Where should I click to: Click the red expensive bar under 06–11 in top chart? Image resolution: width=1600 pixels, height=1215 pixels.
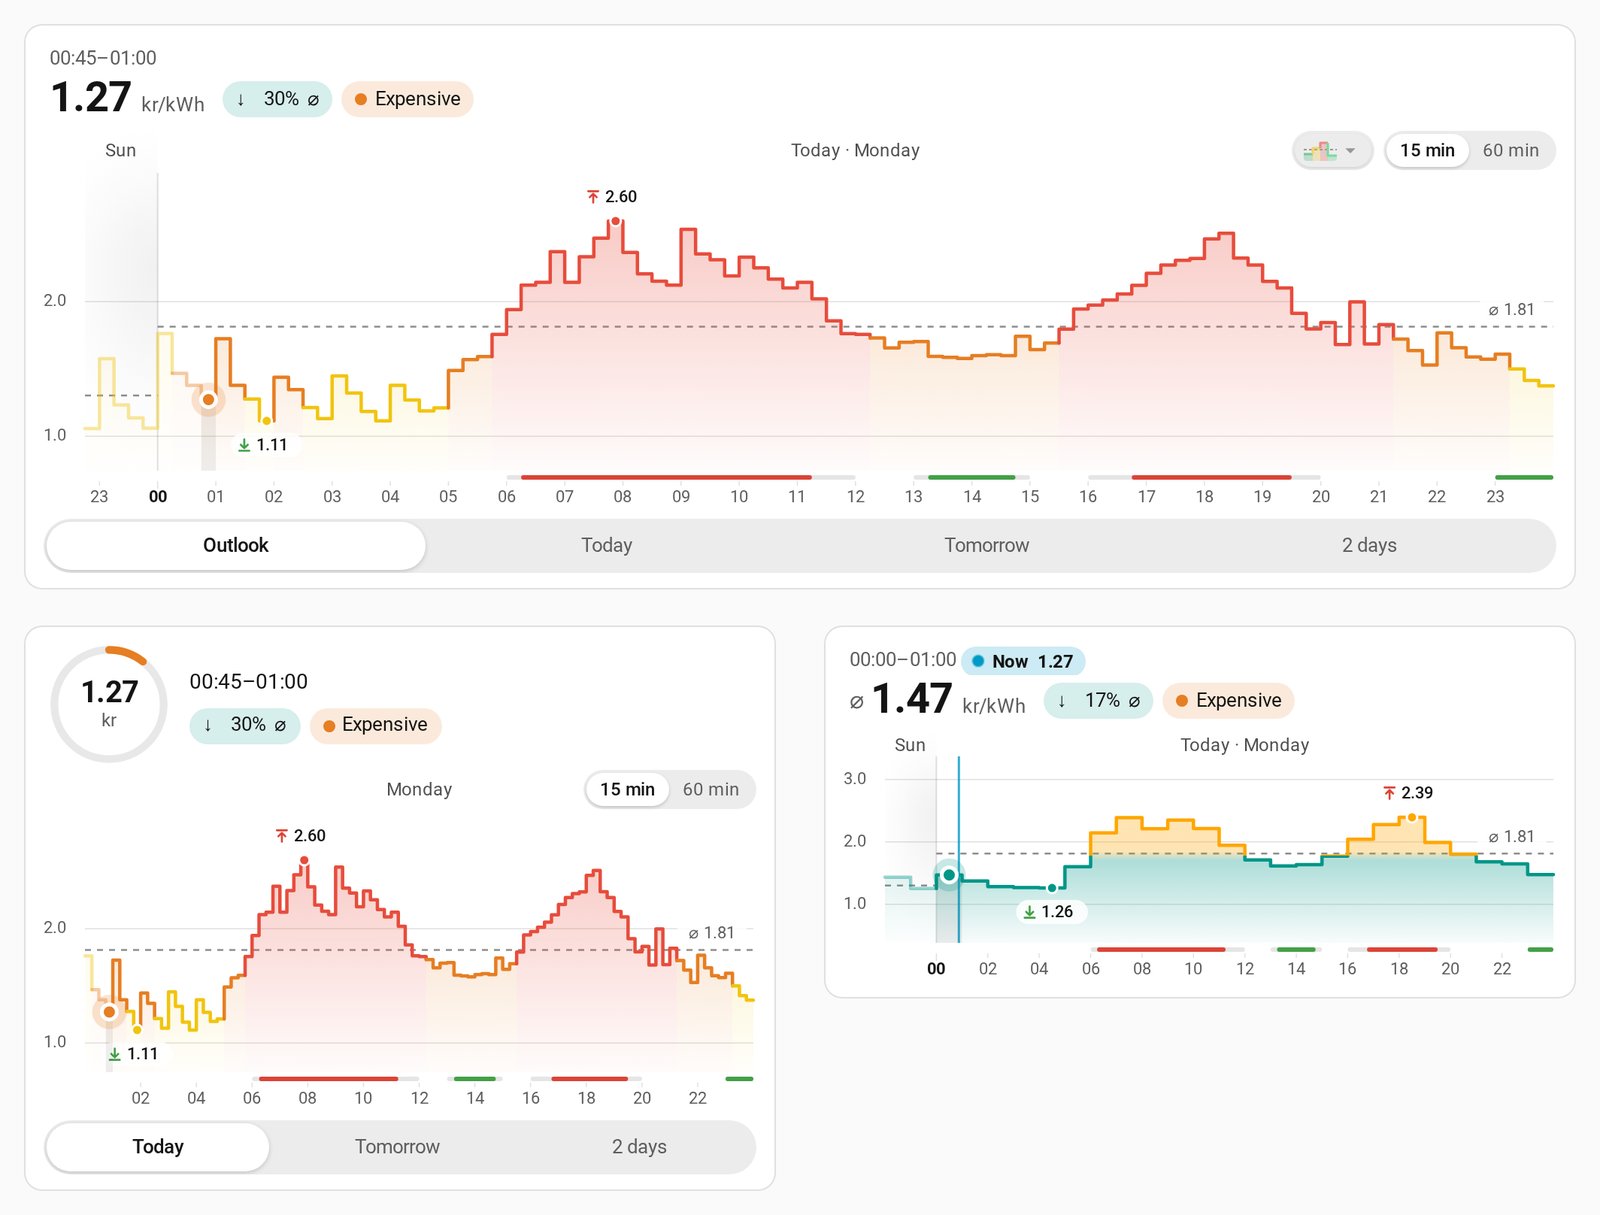pyautogui.click(x=666, y=477)
